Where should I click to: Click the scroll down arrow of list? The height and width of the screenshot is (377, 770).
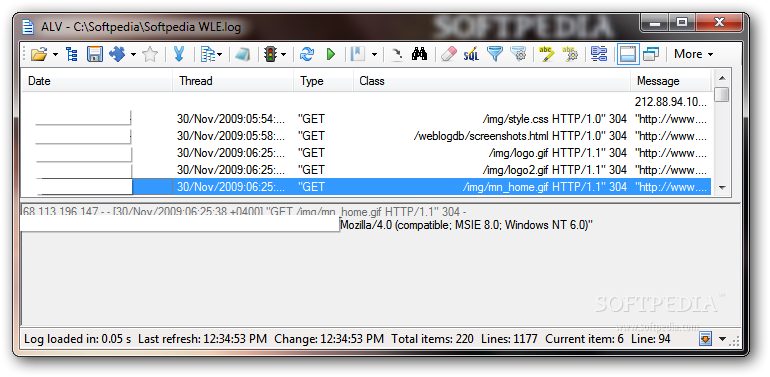721,188
